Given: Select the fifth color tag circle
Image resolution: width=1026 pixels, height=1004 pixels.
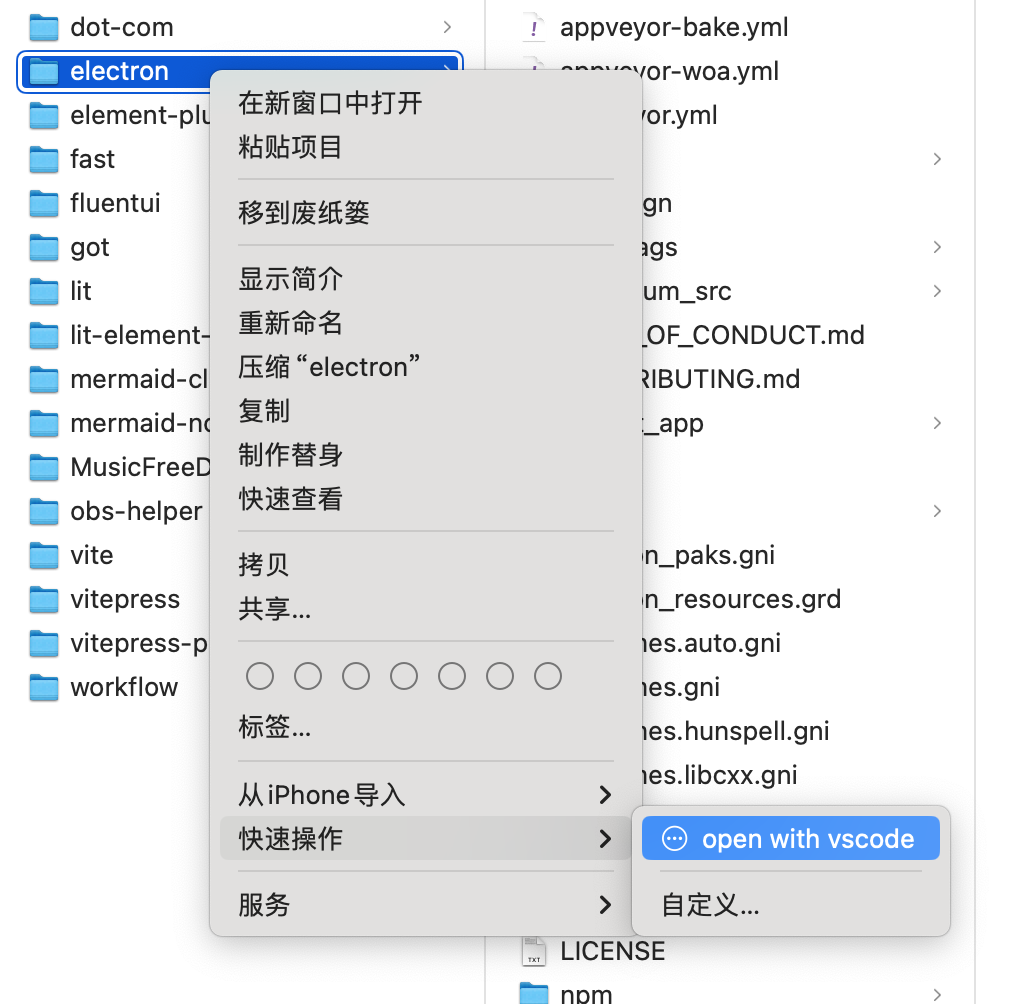Looking at the screenshot, I should click(x=452, y=676).
